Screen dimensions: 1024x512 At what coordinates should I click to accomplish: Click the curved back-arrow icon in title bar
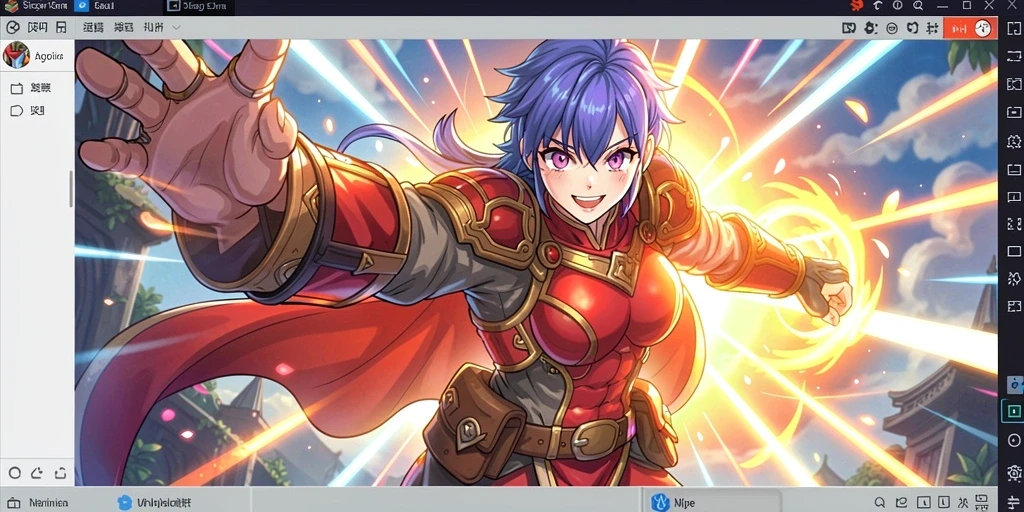(x=877, y=5)
